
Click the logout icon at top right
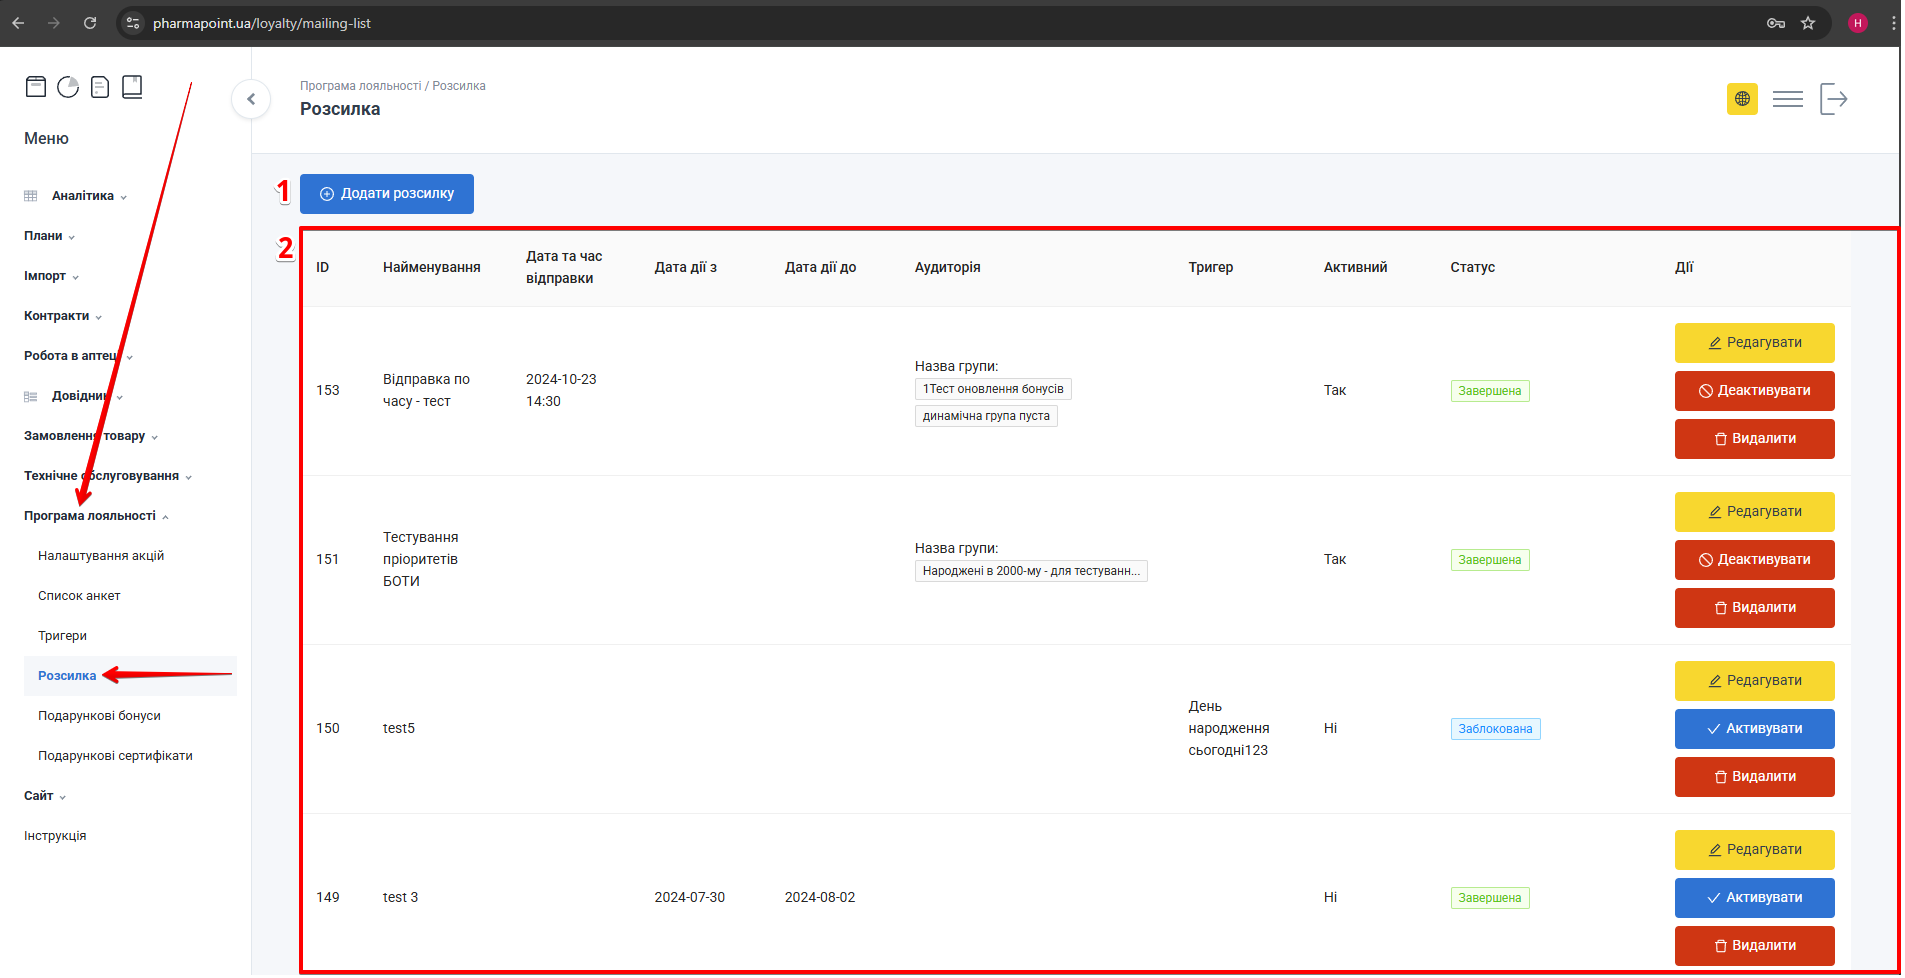pos(1833,99)
